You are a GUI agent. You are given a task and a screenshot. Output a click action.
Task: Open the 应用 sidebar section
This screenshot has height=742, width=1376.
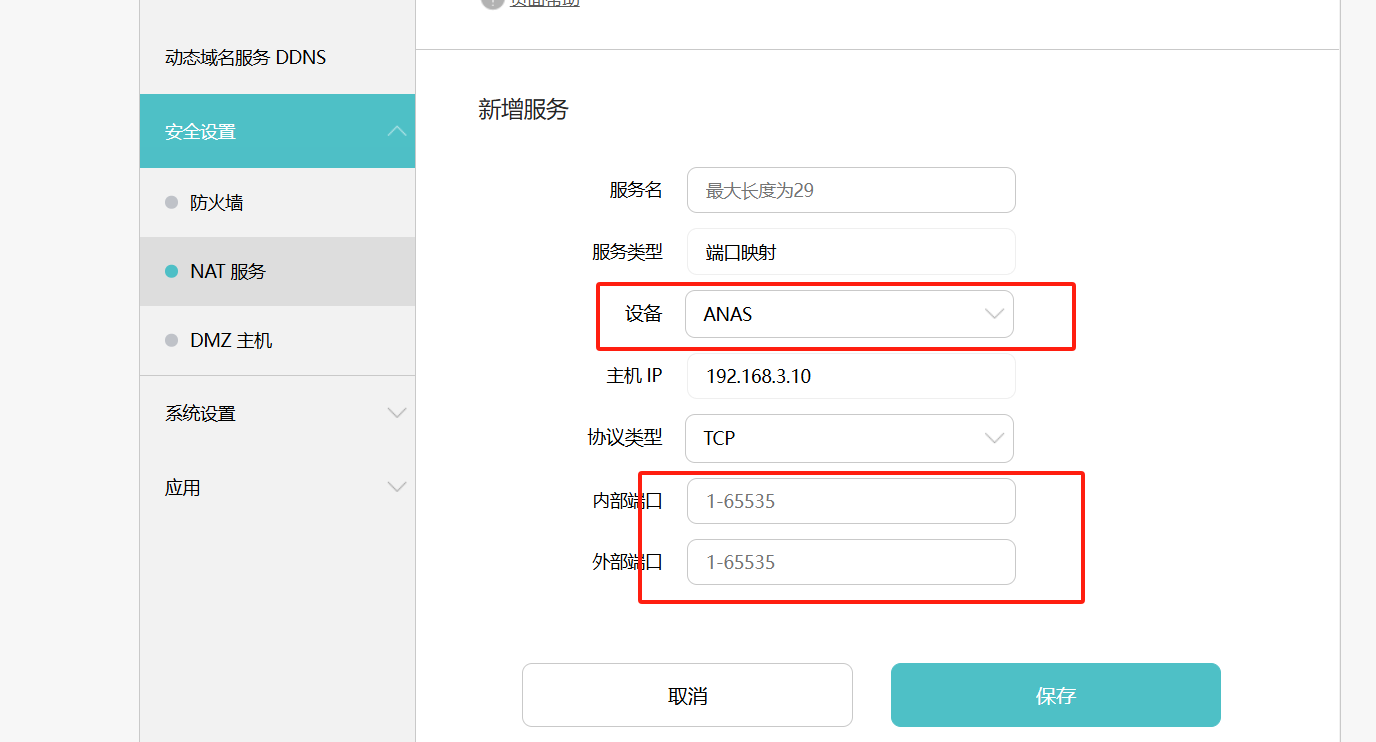click(x=183, y=488)
